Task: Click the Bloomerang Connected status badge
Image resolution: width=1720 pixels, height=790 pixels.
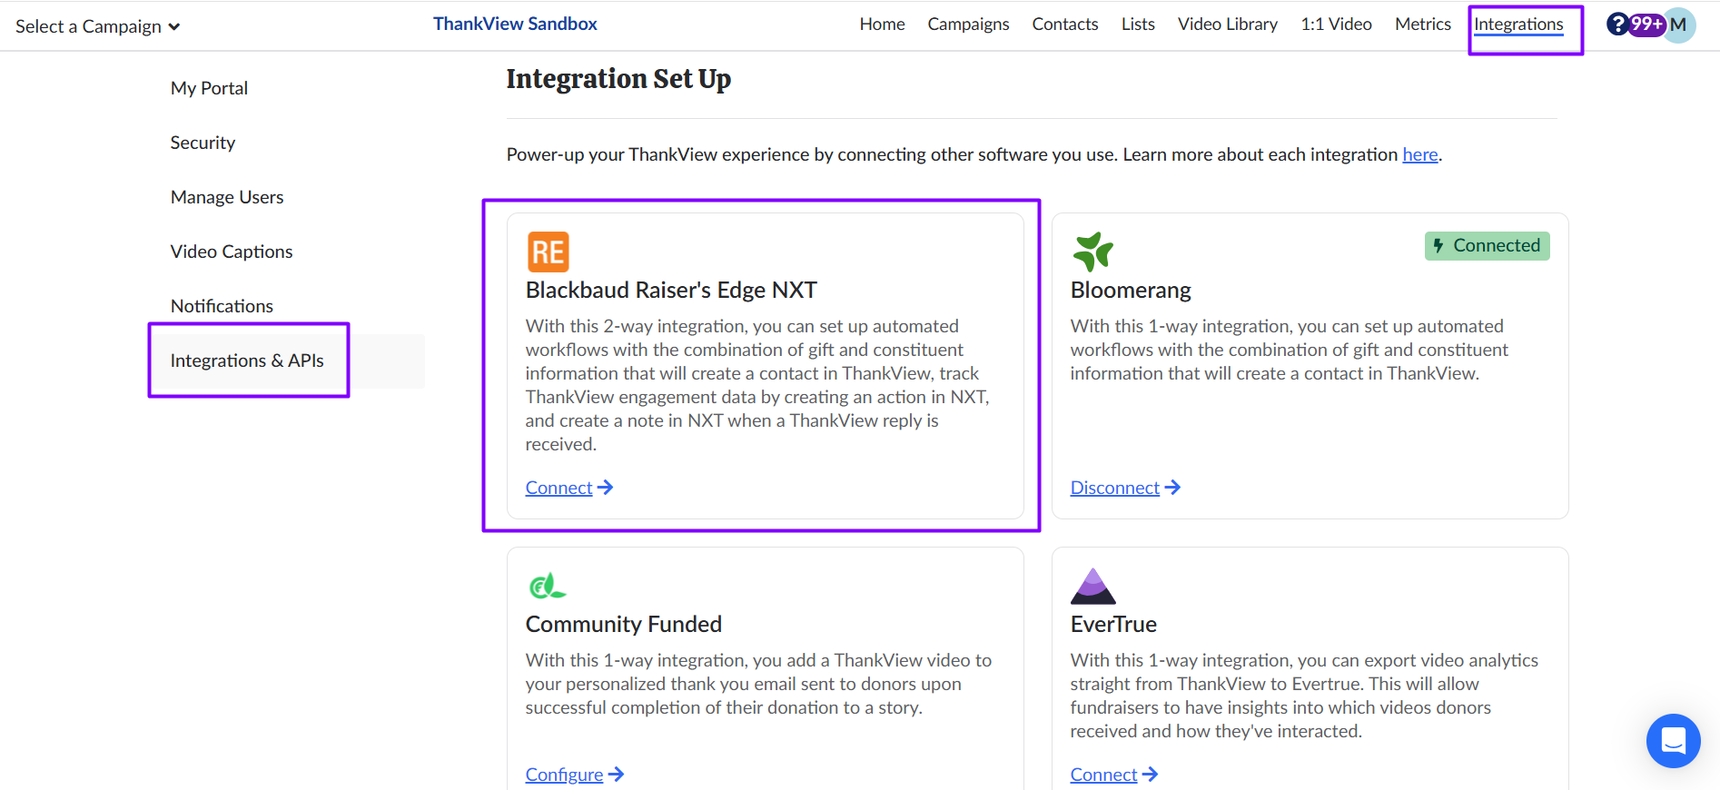Action: (1486, 246)
